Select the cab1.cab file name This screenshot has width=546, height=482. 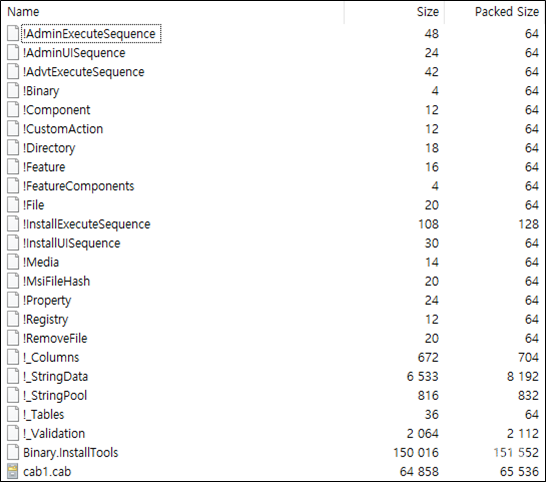click(x=47, y=472)
